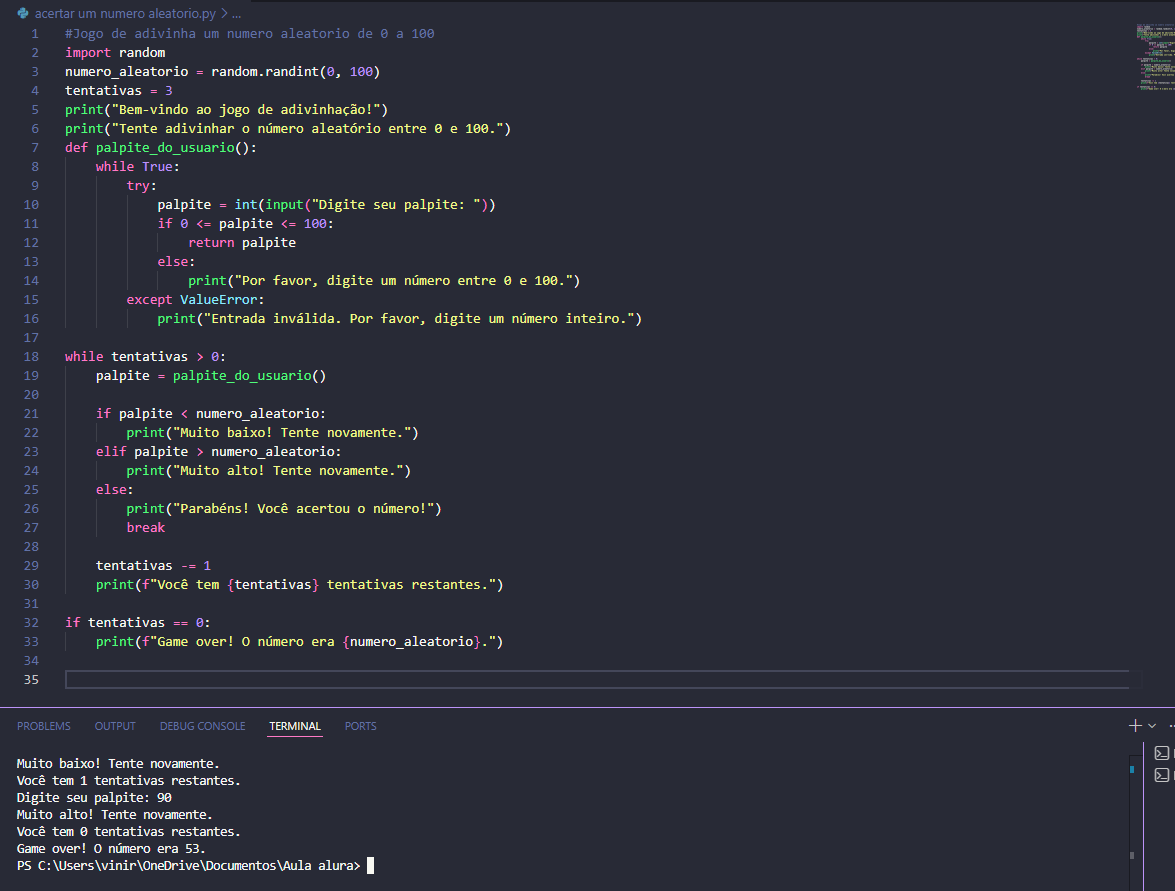The image size is (1175, 891).
Task: Switch to the DEBUG CONSOLE tab
Action: [x=202, y=726]
